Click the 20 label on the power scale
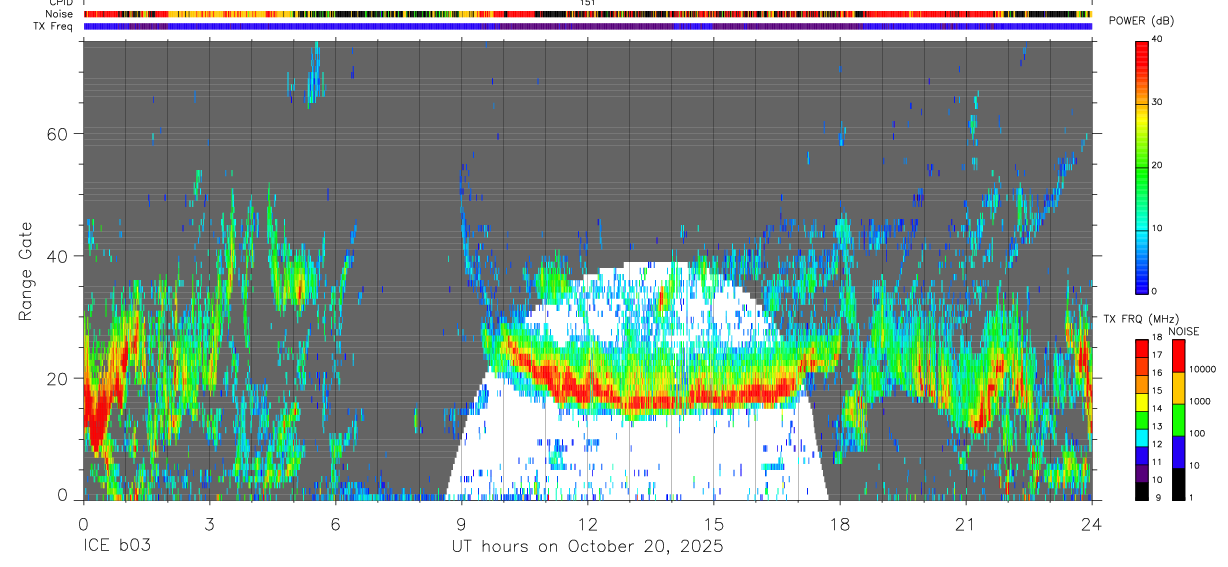Image resolution: width=1228 pixels, height=567 pixels. coord(1156,165)
